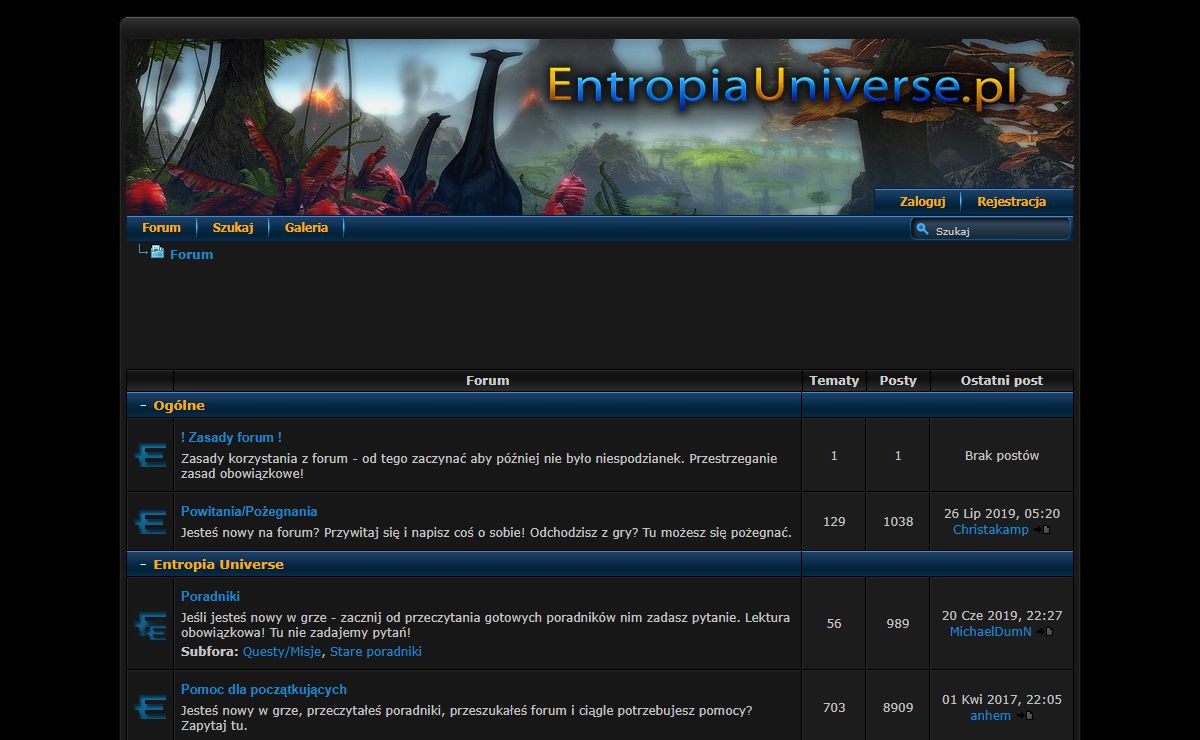Click the forum icon in Pomoc dla początkujących row
The width and height of the screenshot is (1200, 740).
pos(150,707)
